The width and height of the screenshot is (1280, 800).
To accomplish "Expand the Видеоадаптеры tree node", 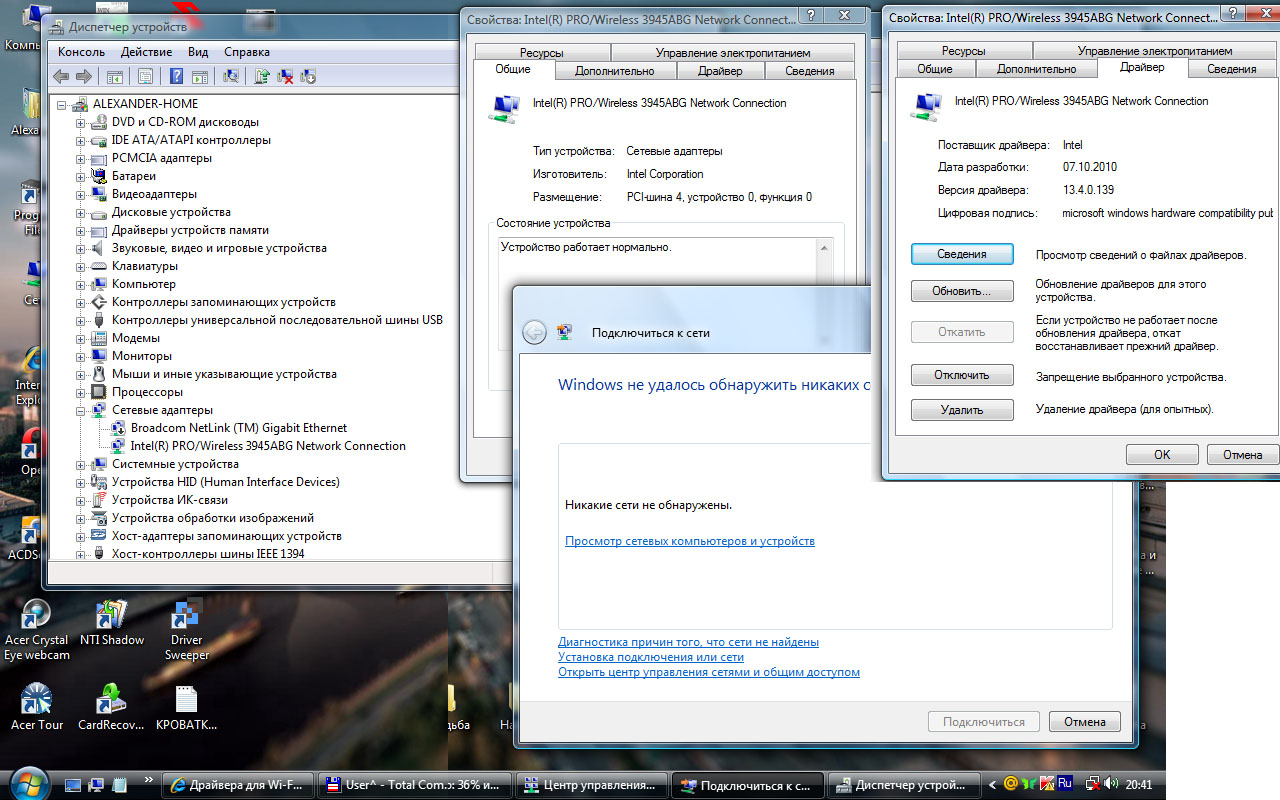I will pos(81,194).
